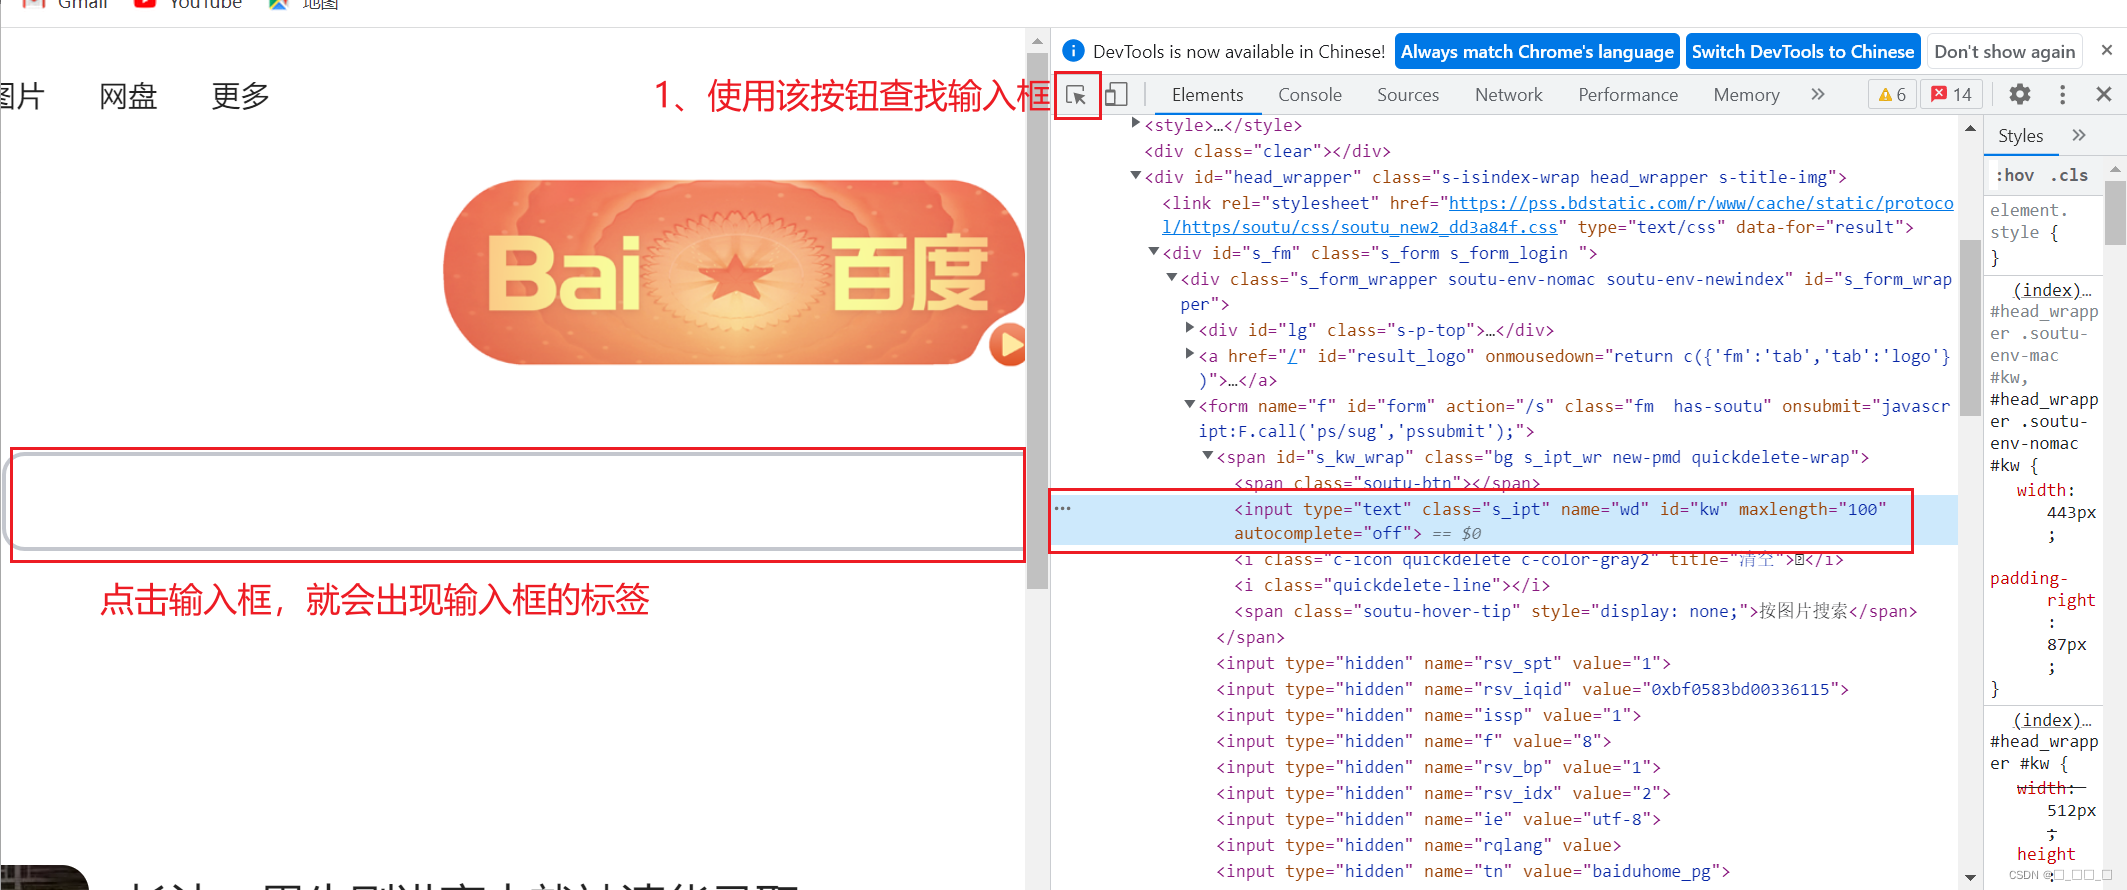Click Always match Chrome's language button

click(x=1537, y=51)
